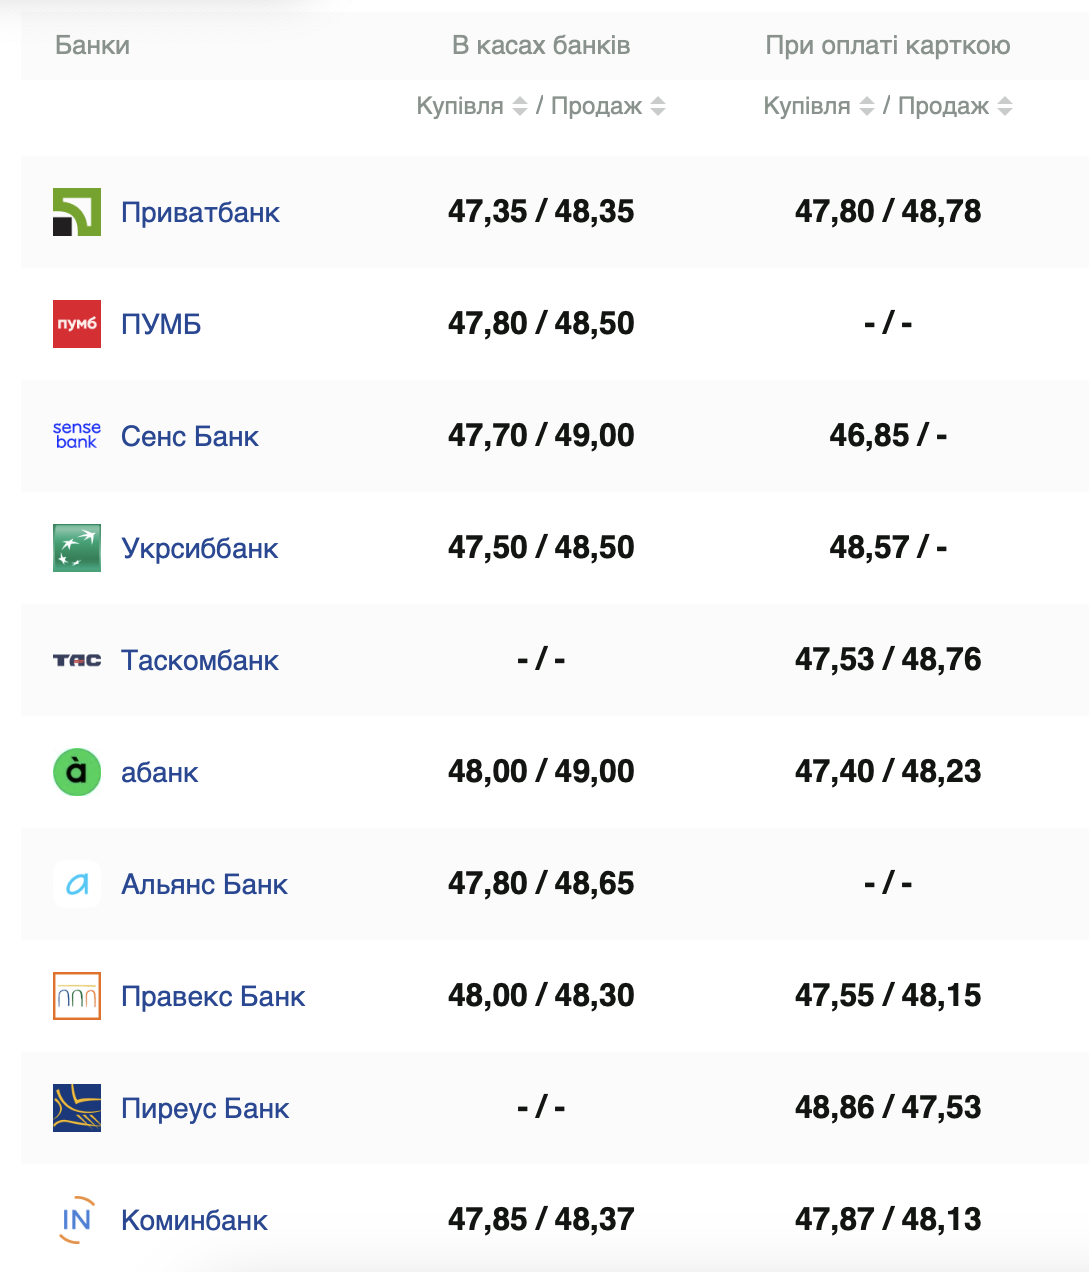Click the blue Пиреус Банк logo
This screenshot has height=1272, width=1089.
click(x=77, y=1108)
